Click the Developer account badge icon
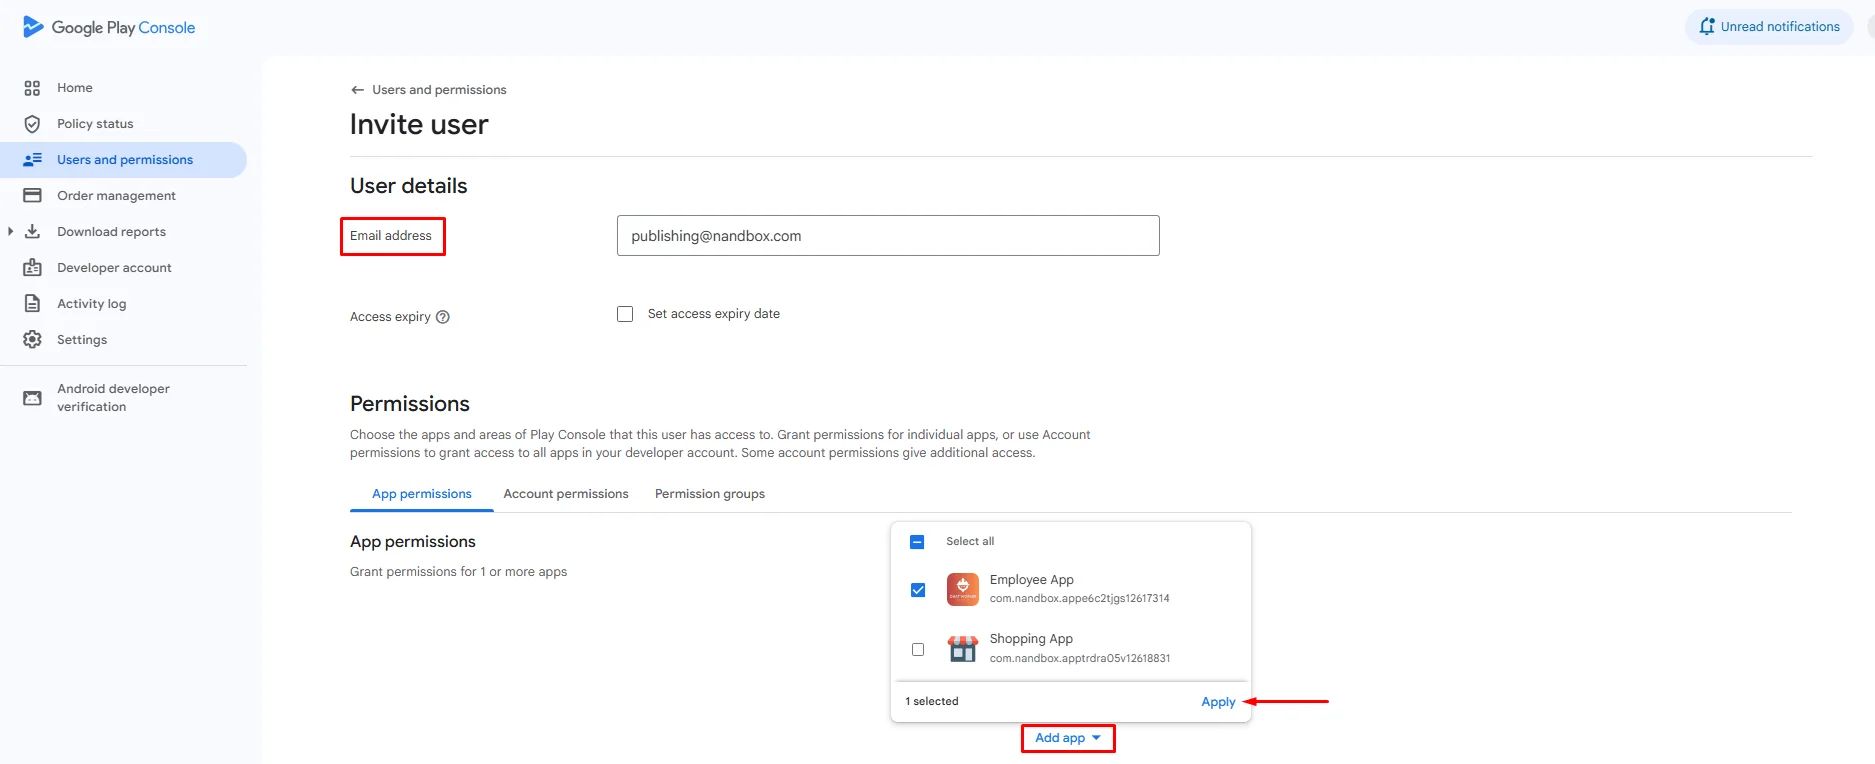The image size is (1875, 764). pos(32,268)
